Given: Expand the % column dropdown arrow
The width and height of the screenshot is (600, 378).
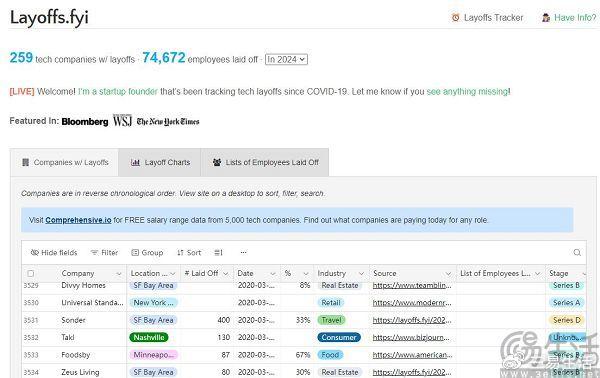Looking at the screenshot, I should pos(306,274).
